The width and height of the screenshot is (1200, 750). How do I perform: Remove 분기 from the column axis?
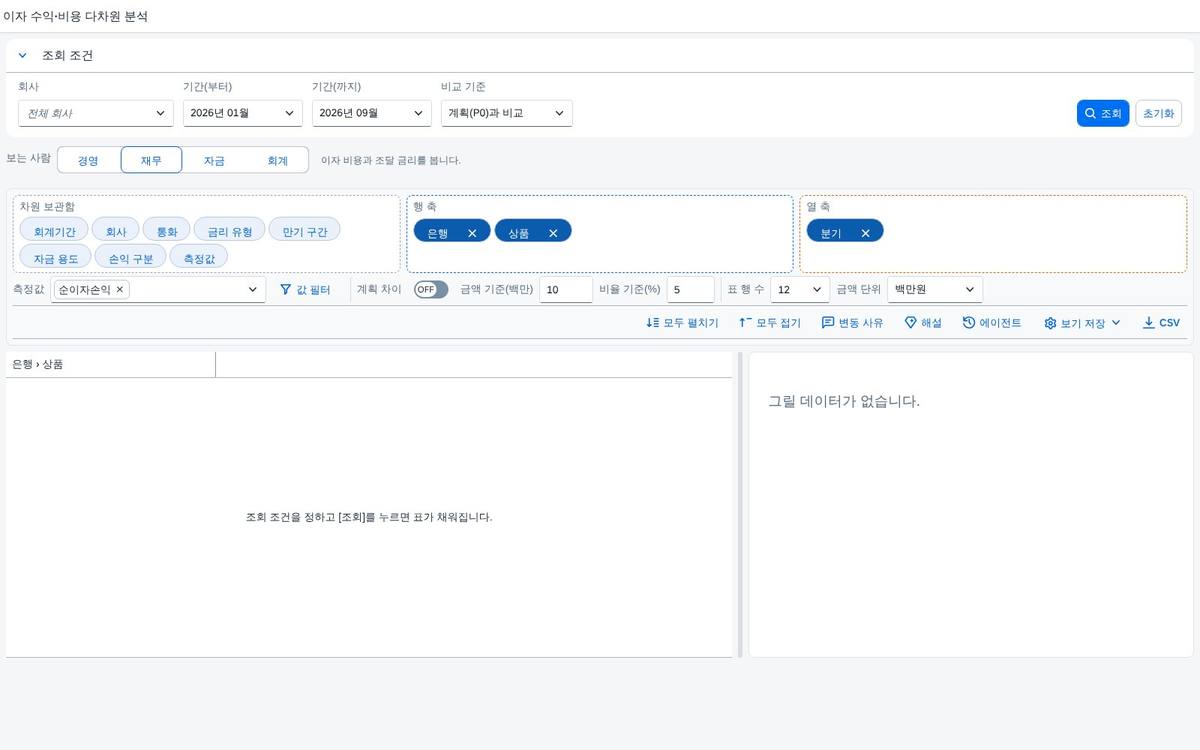click(x=865, y=233)
